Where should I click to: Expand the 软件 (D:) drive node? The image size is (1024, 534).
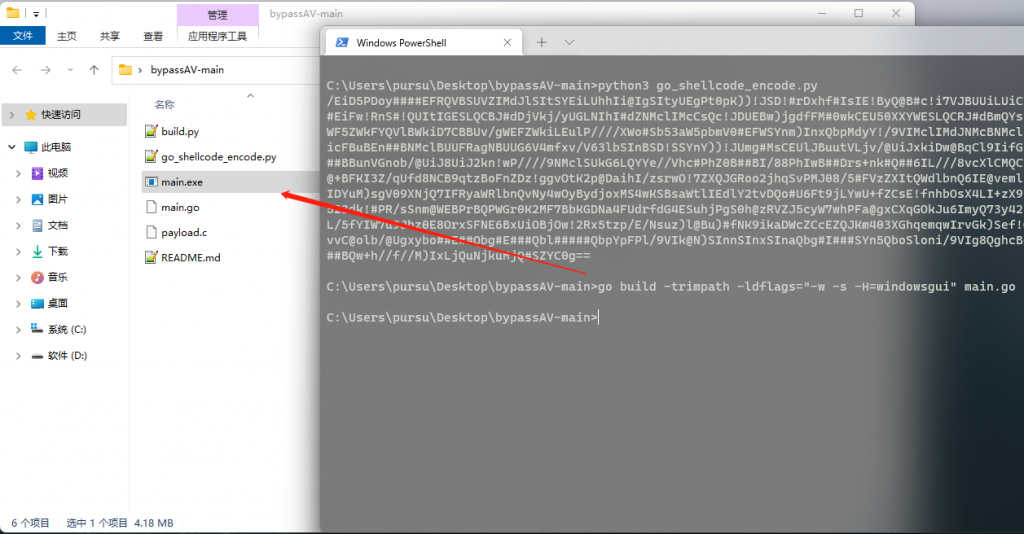(18, 356)
